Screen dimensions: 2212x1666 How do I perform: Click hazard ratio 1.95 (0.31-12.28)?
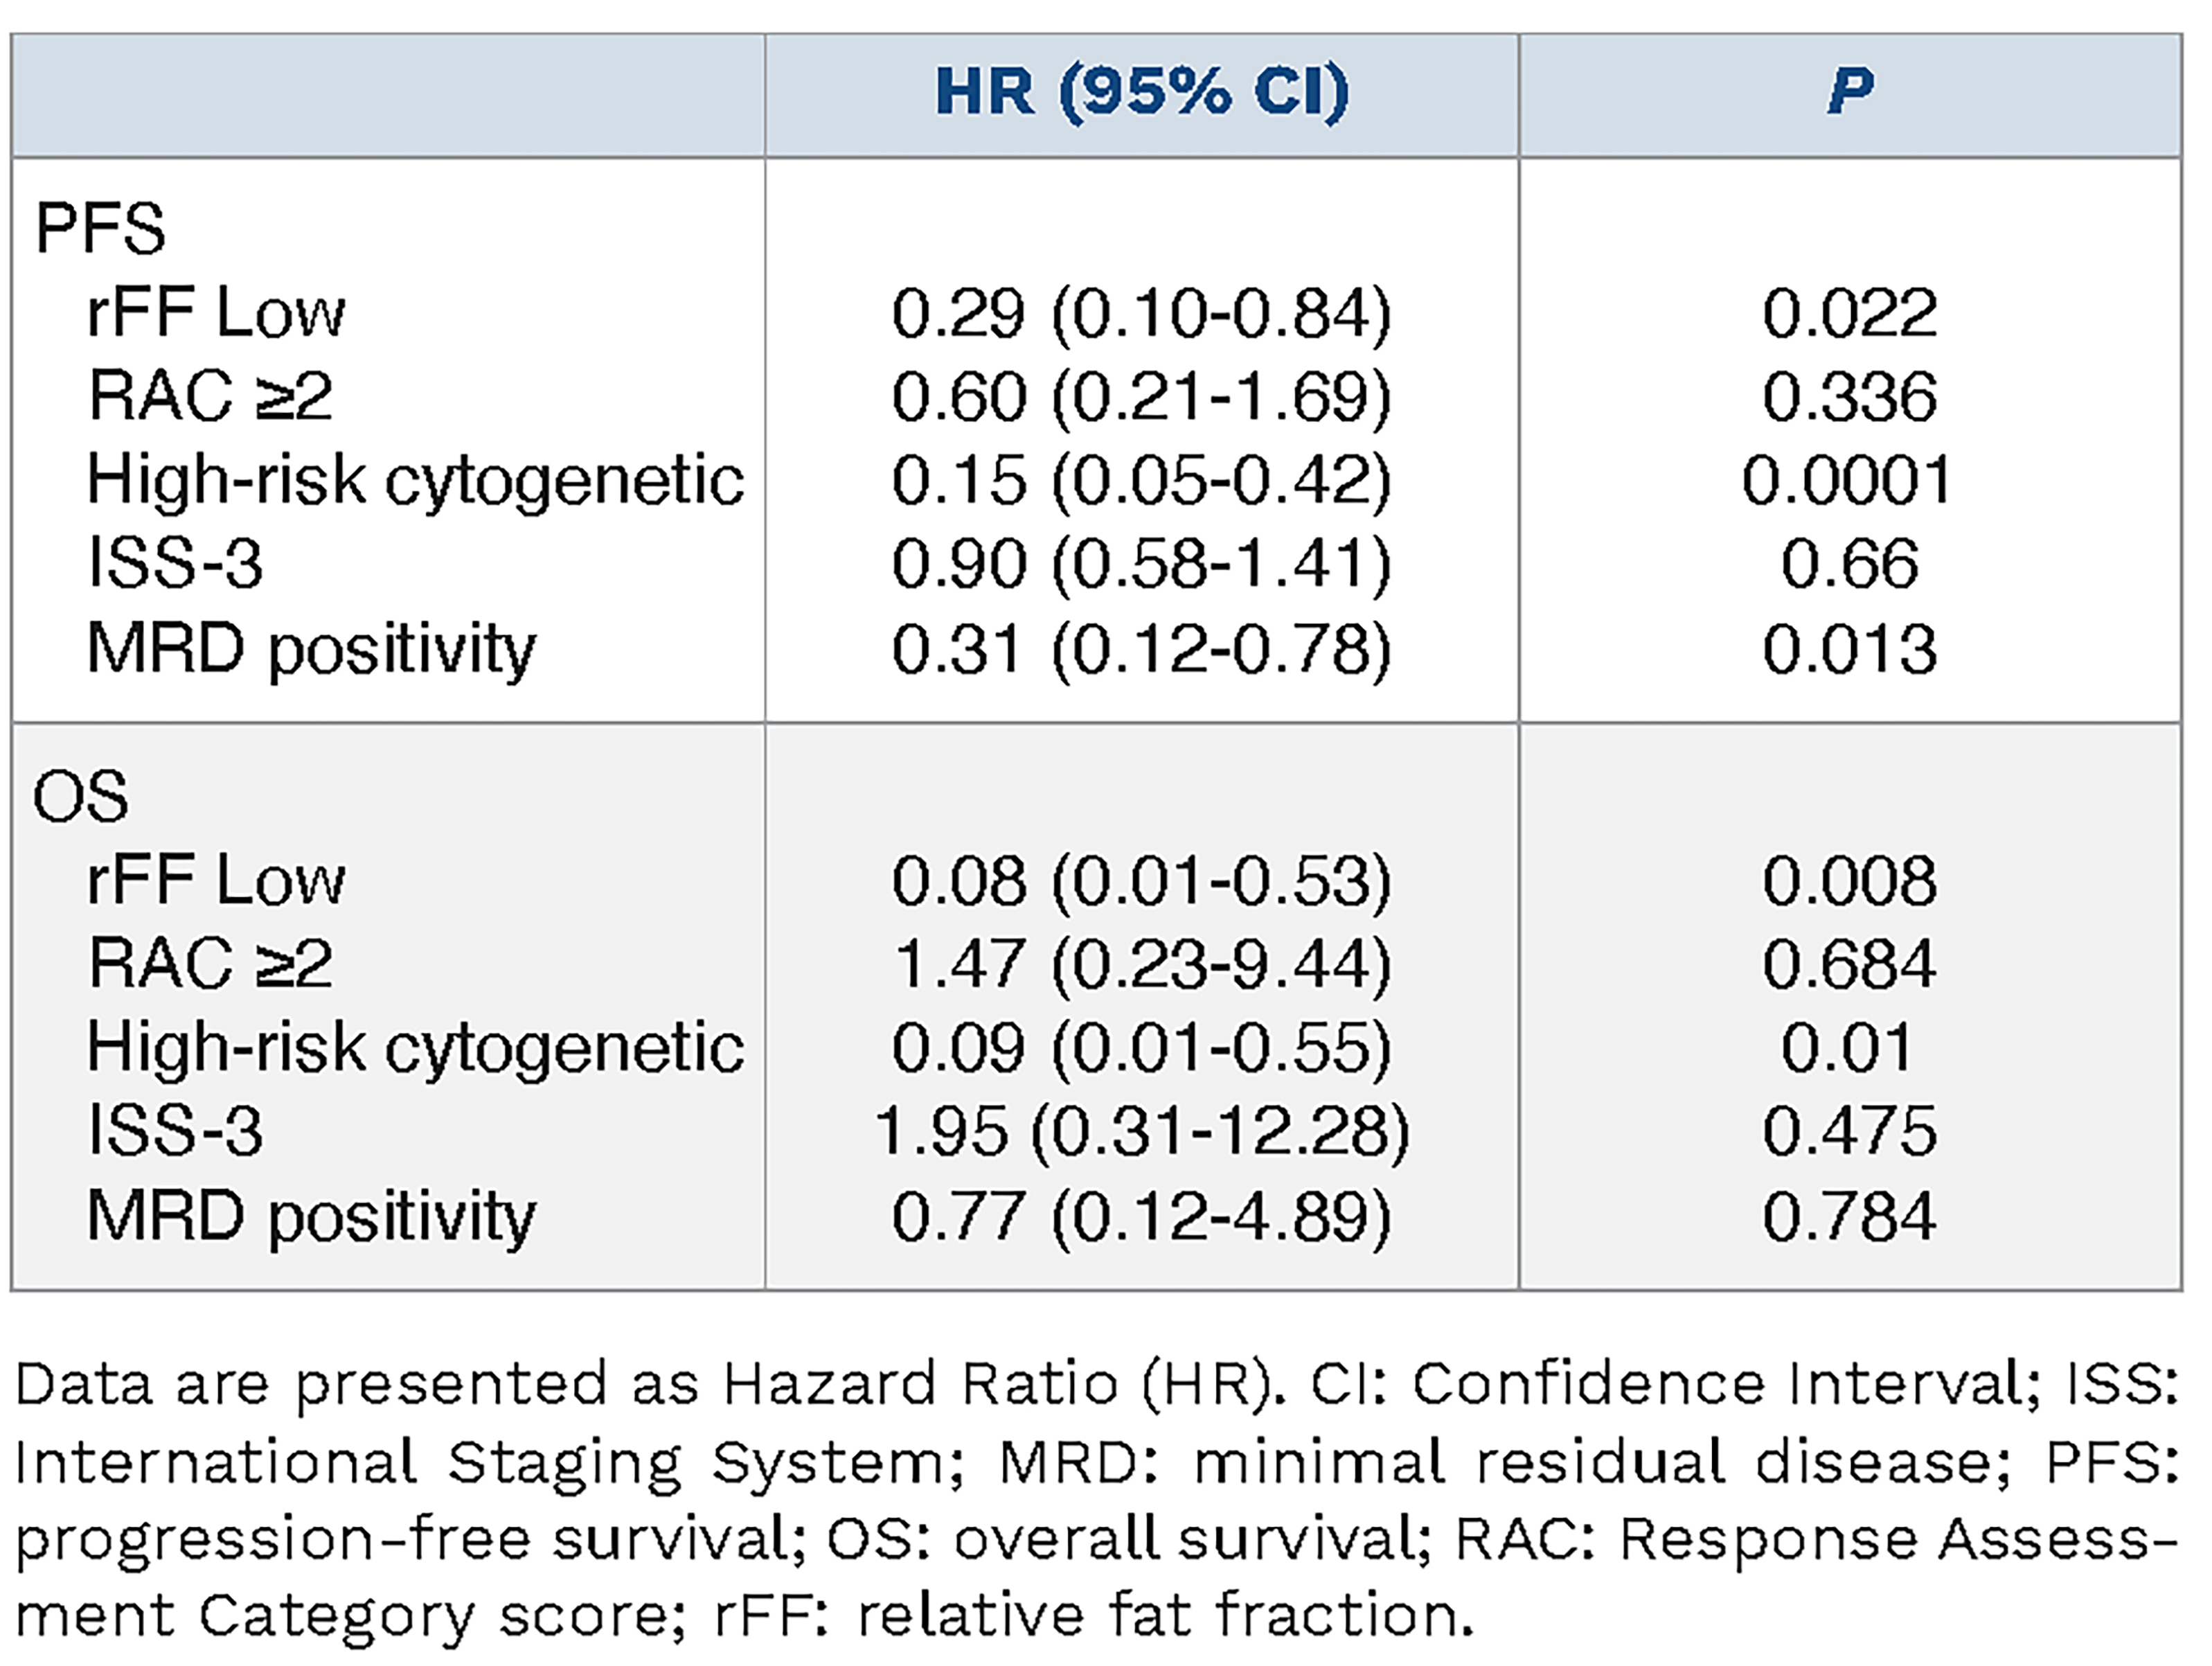(1141, 1132)
